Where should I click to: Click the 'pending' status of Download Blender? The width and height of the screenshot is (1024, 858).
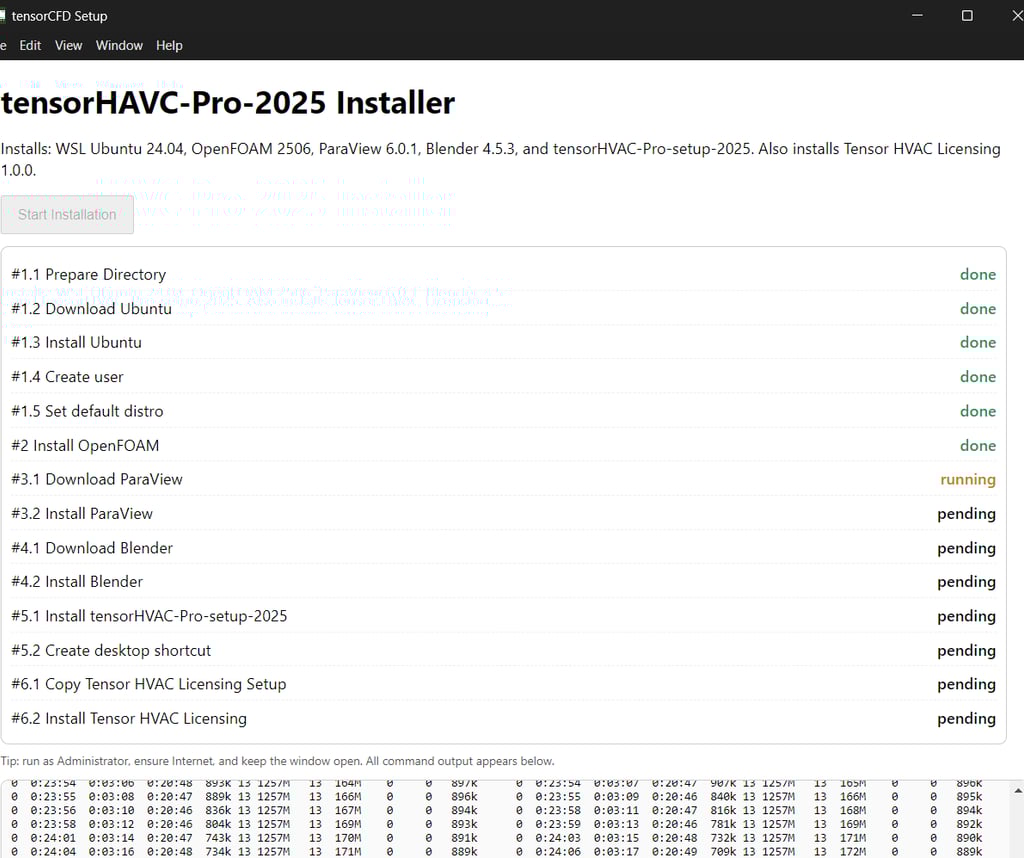point(967,549)
